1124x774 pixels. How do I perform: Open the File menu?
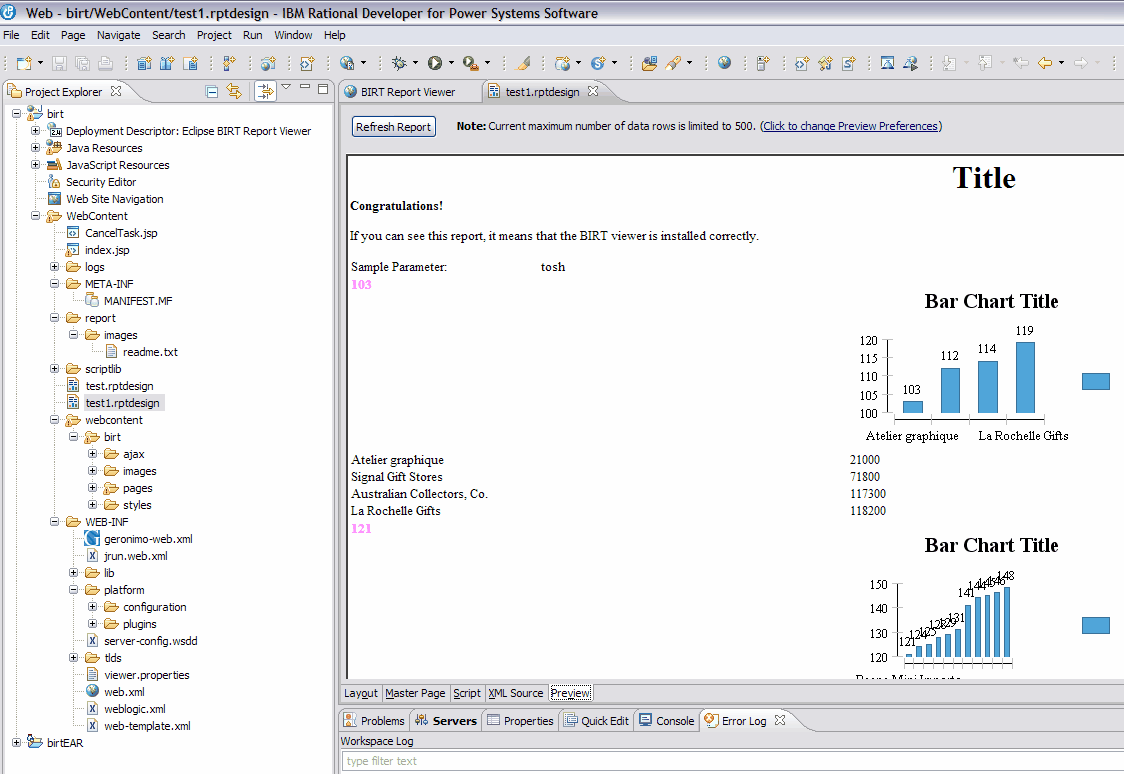point(11,35)
